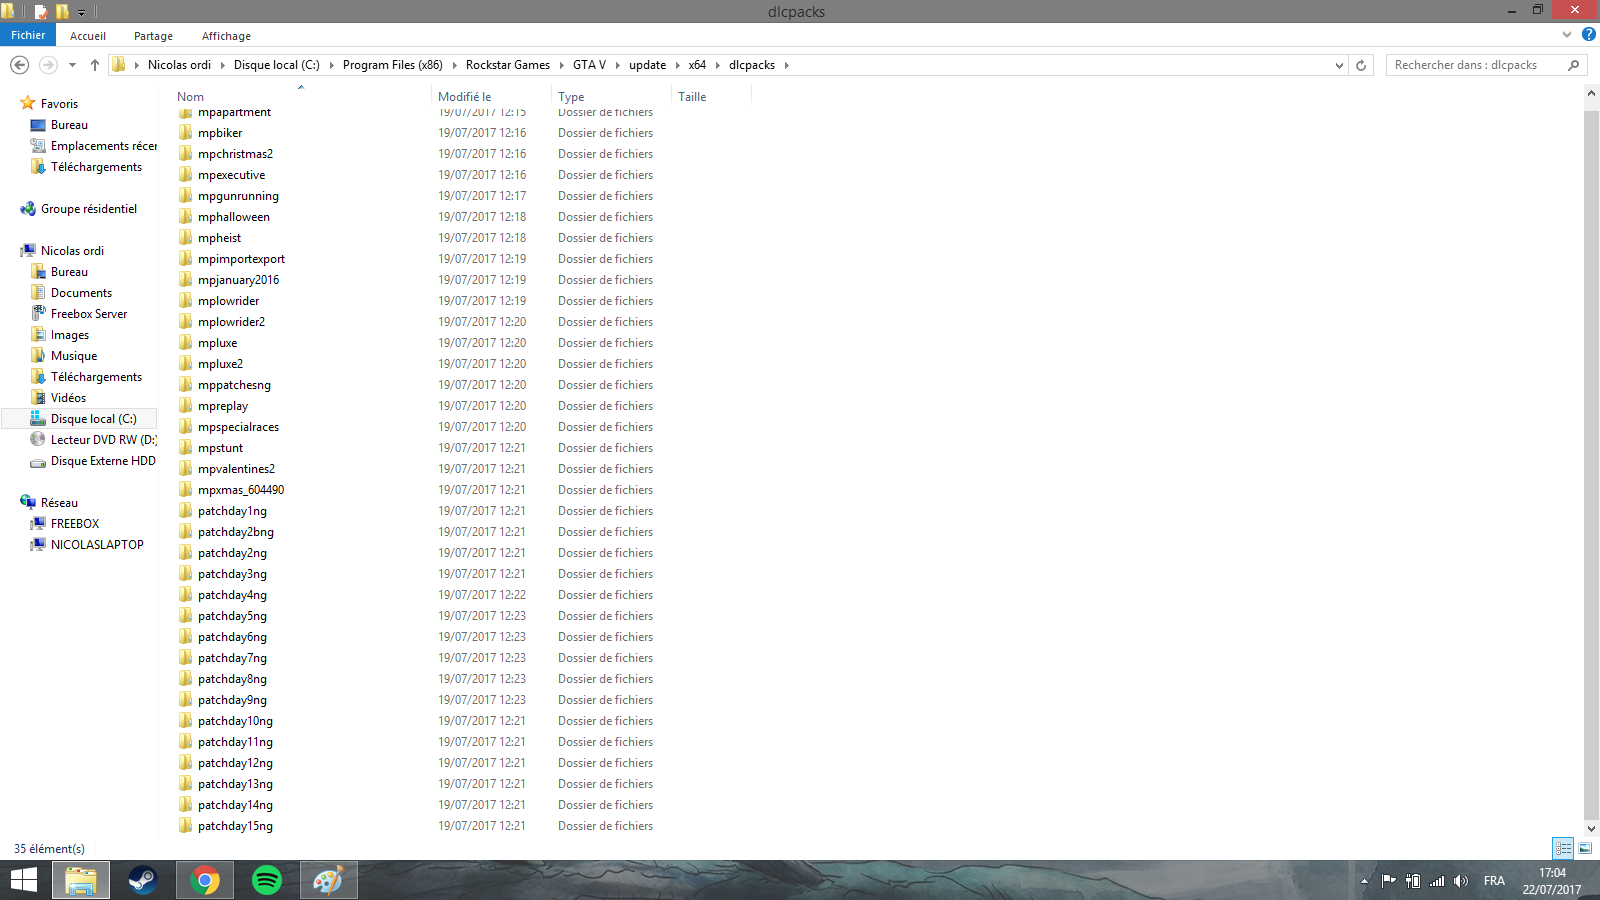Click the Back navigation arrow

click(19, 65)
